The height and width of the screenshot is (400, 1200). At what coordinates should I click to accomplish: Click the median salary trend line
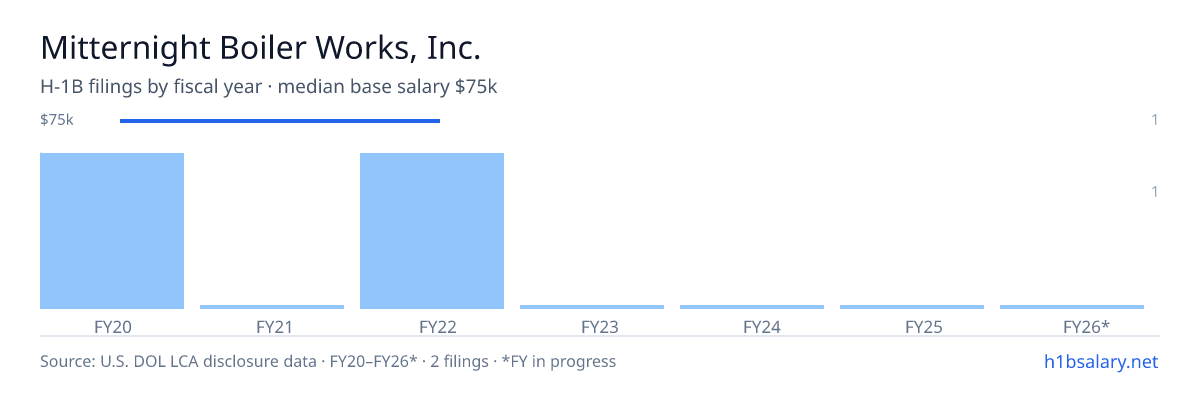(x=280, y=121)
